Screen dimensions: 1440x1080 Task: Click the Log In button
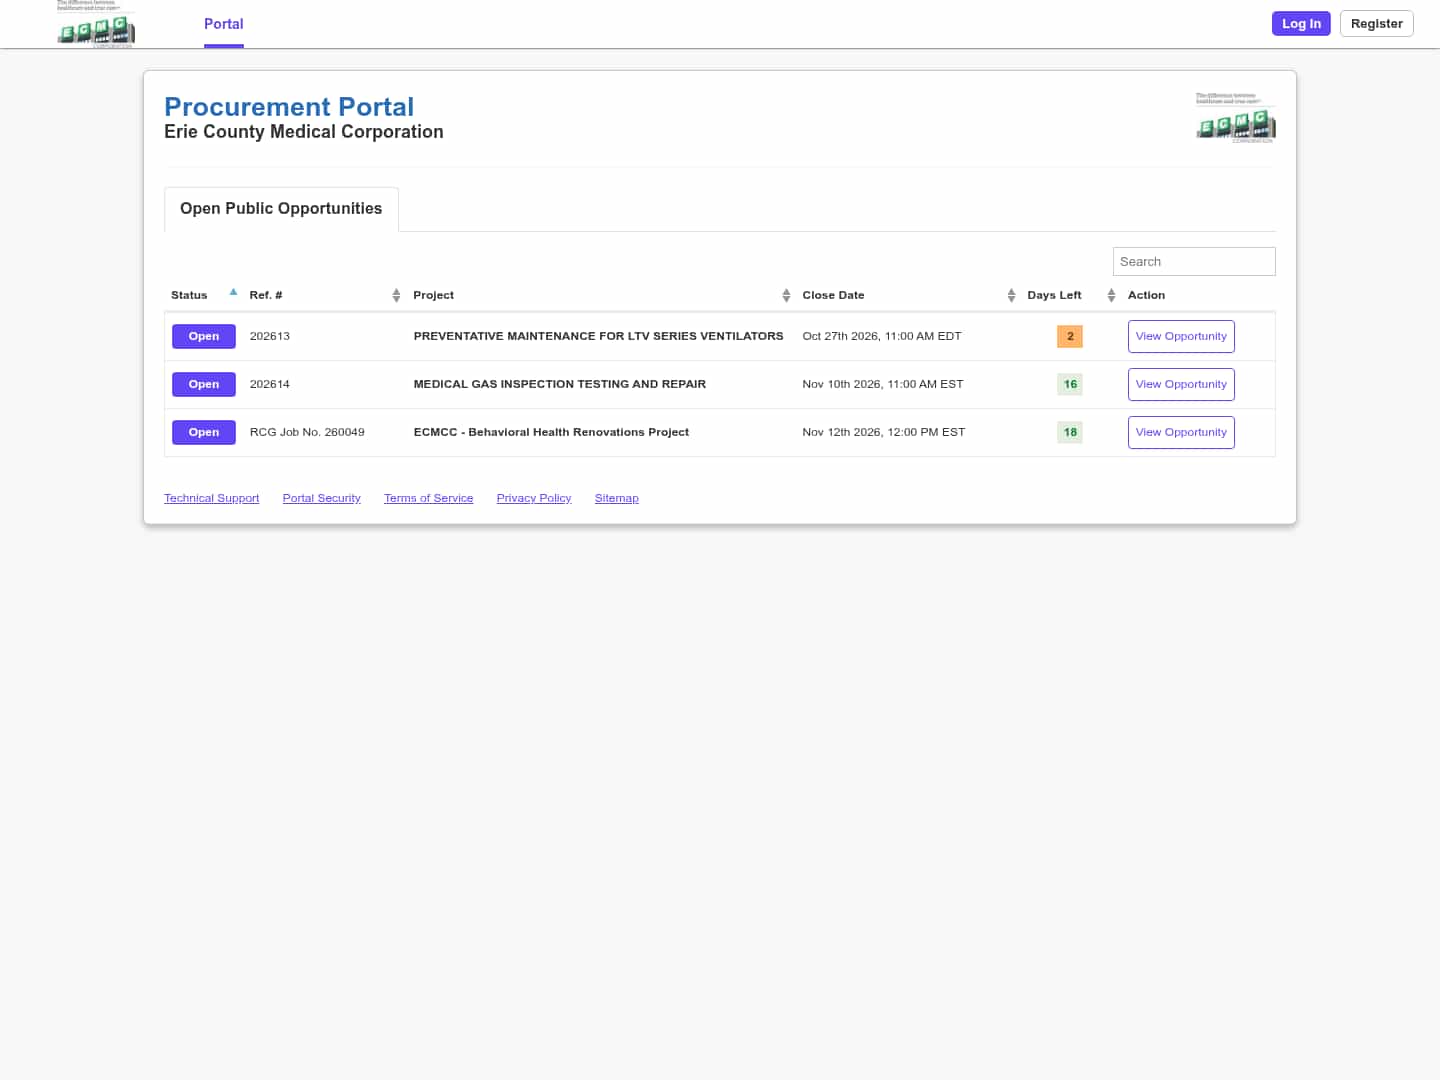tap(1301, 24)
